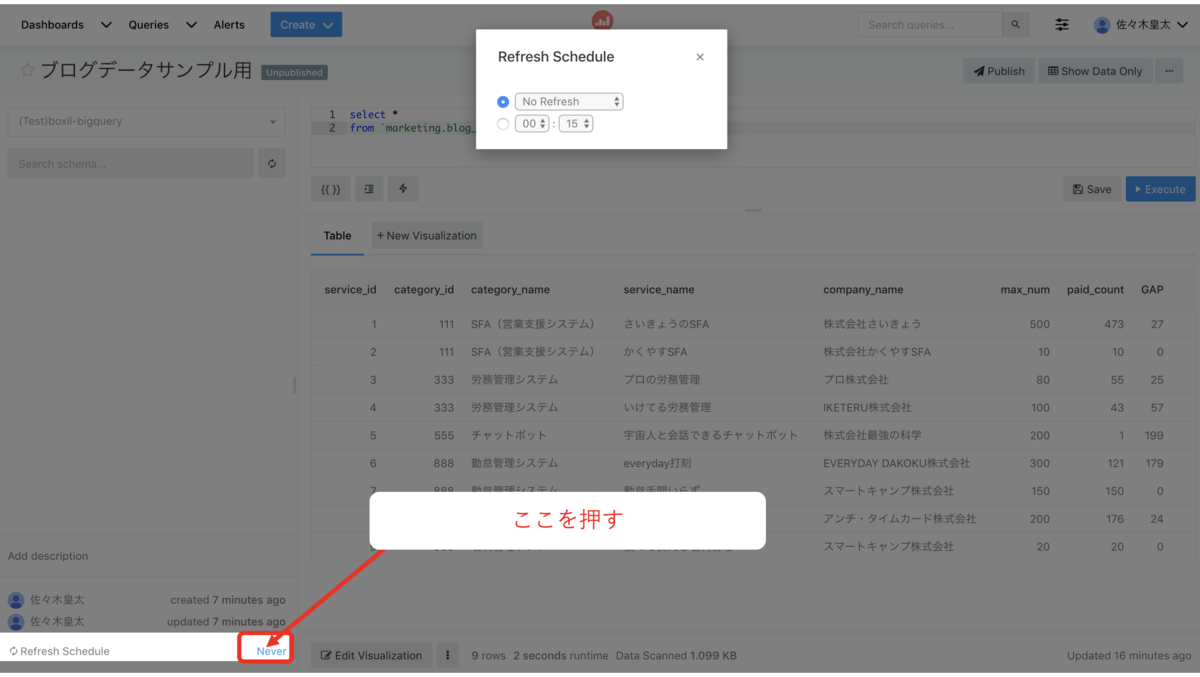
Task: Select the No Refresh radio button
Action: coord(503,100)
